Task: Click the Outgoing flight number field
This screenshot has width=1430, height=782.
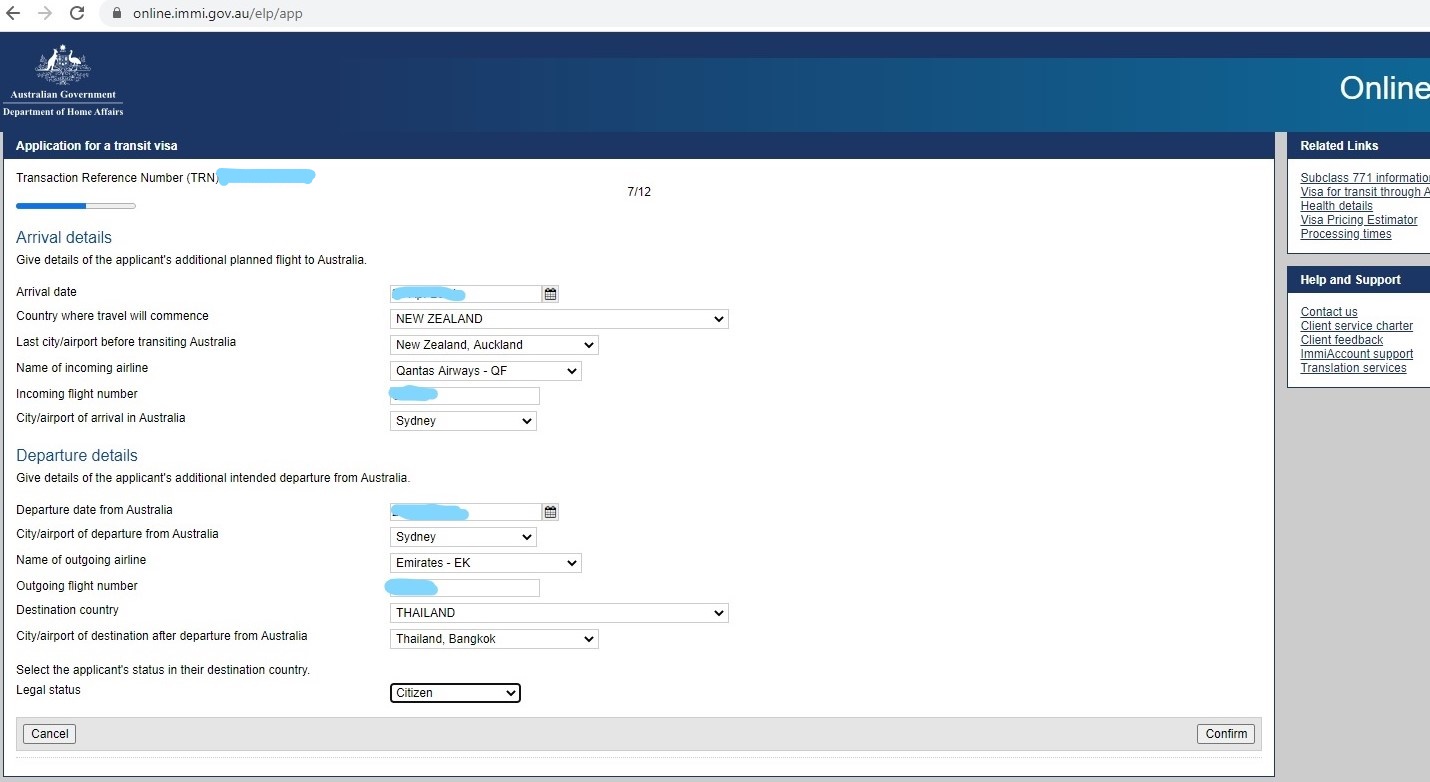Action: (465, 588)
